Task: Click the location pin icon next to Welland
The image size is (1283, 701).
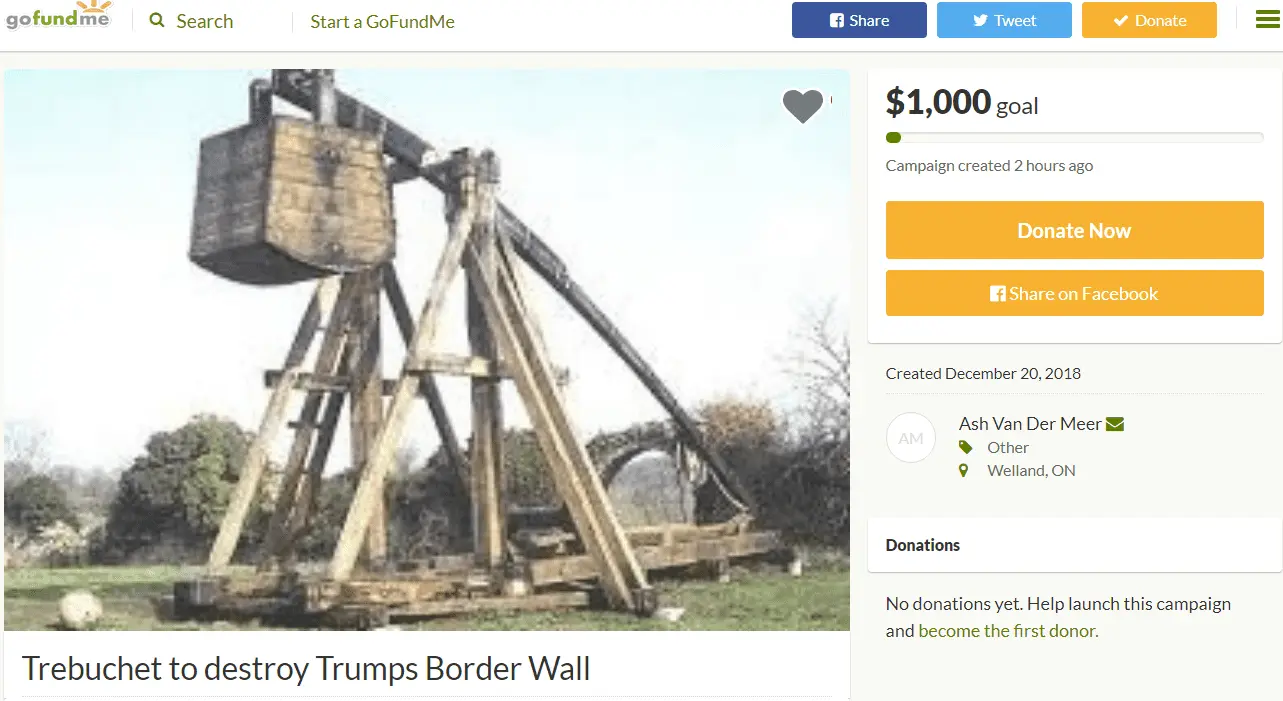Action: point(964,470)
